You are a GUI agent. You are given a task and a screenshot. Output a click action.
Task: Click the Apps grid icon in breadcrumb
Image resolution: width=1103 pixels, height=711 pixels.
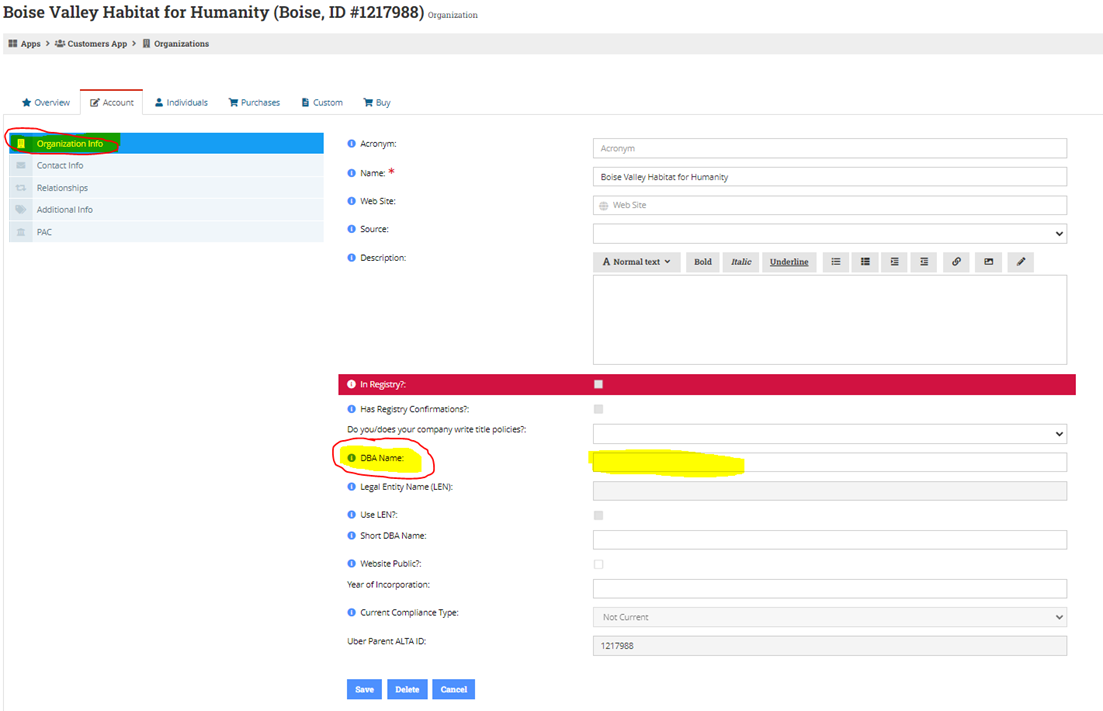[x=13, y=44]
